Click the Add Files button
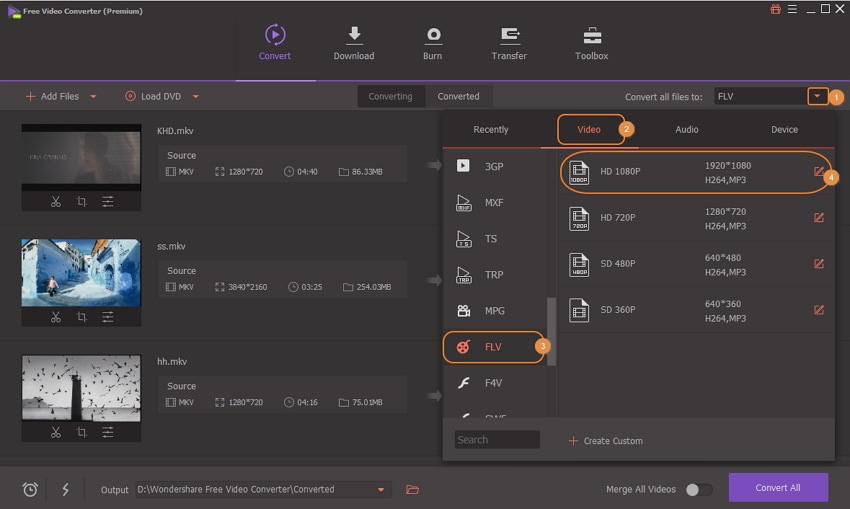The width and height of the screenshot is (850, 509). [x=53, y=96]
